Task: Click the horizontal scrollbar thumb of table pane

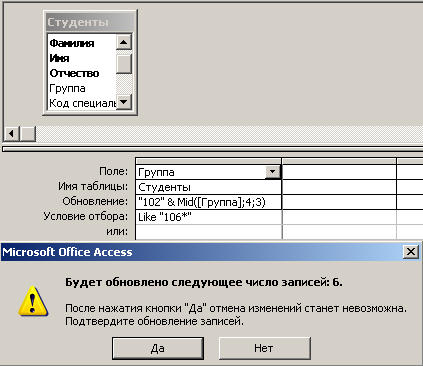Action: click(x=28, y=134)
